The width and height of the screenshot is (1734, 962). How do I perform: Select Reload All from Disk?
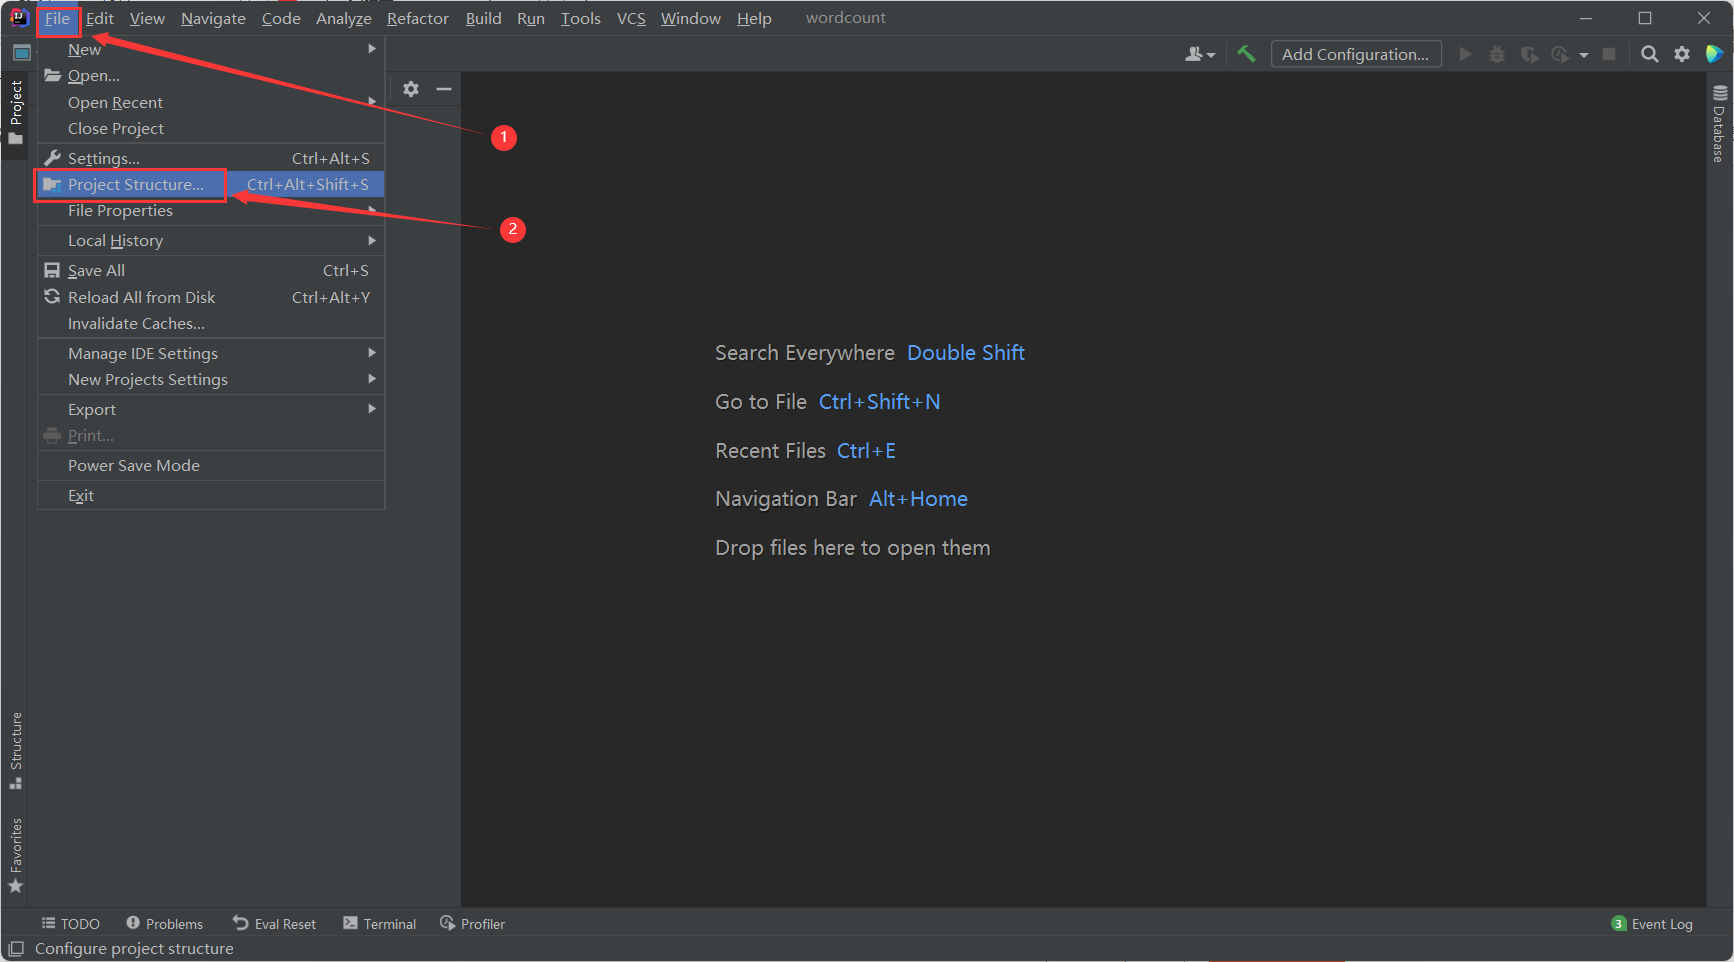[x=211, y=298]
